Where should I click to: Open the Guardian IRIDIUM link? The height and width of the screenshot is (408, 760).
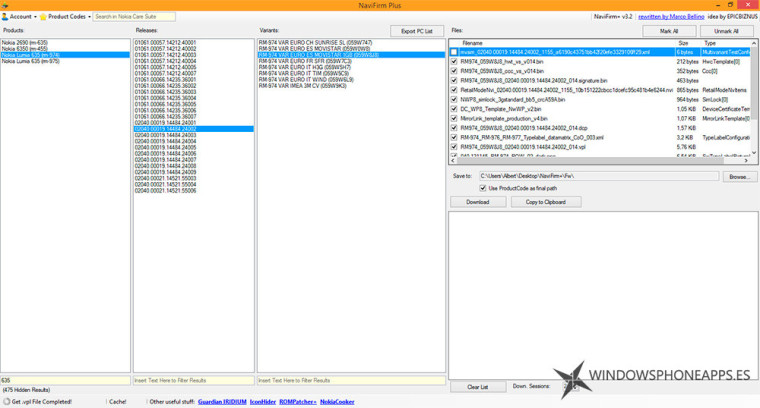click(x=222, y=402)
